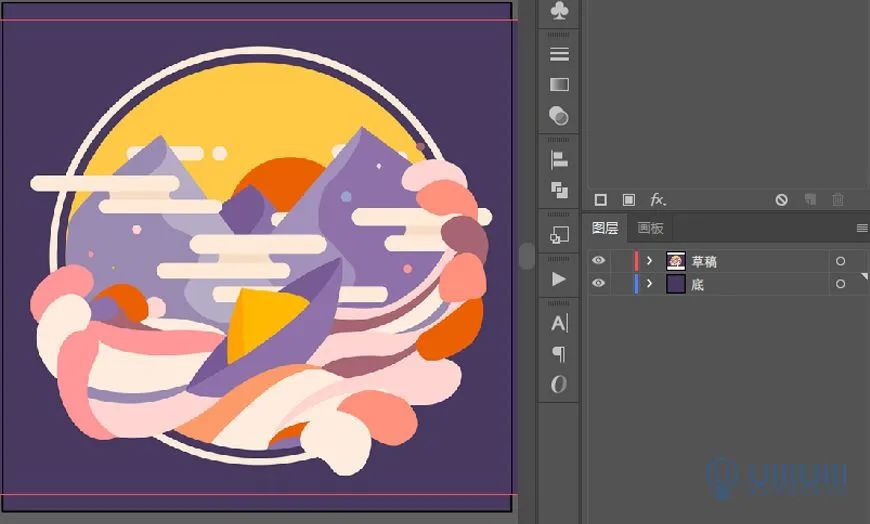870x524 pixels.
Task: Open the Align panel icon
Action: coord(559,159)
